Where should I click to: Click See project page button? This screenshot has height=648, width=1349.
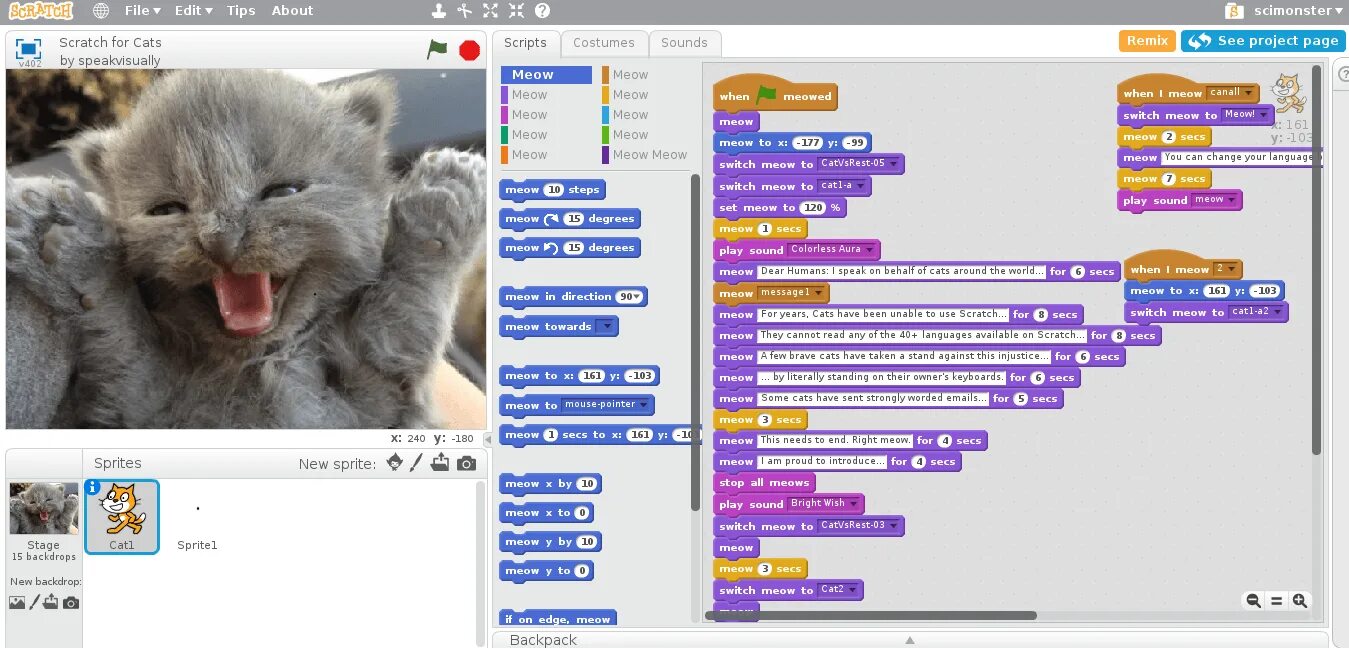pos(1263,41)
